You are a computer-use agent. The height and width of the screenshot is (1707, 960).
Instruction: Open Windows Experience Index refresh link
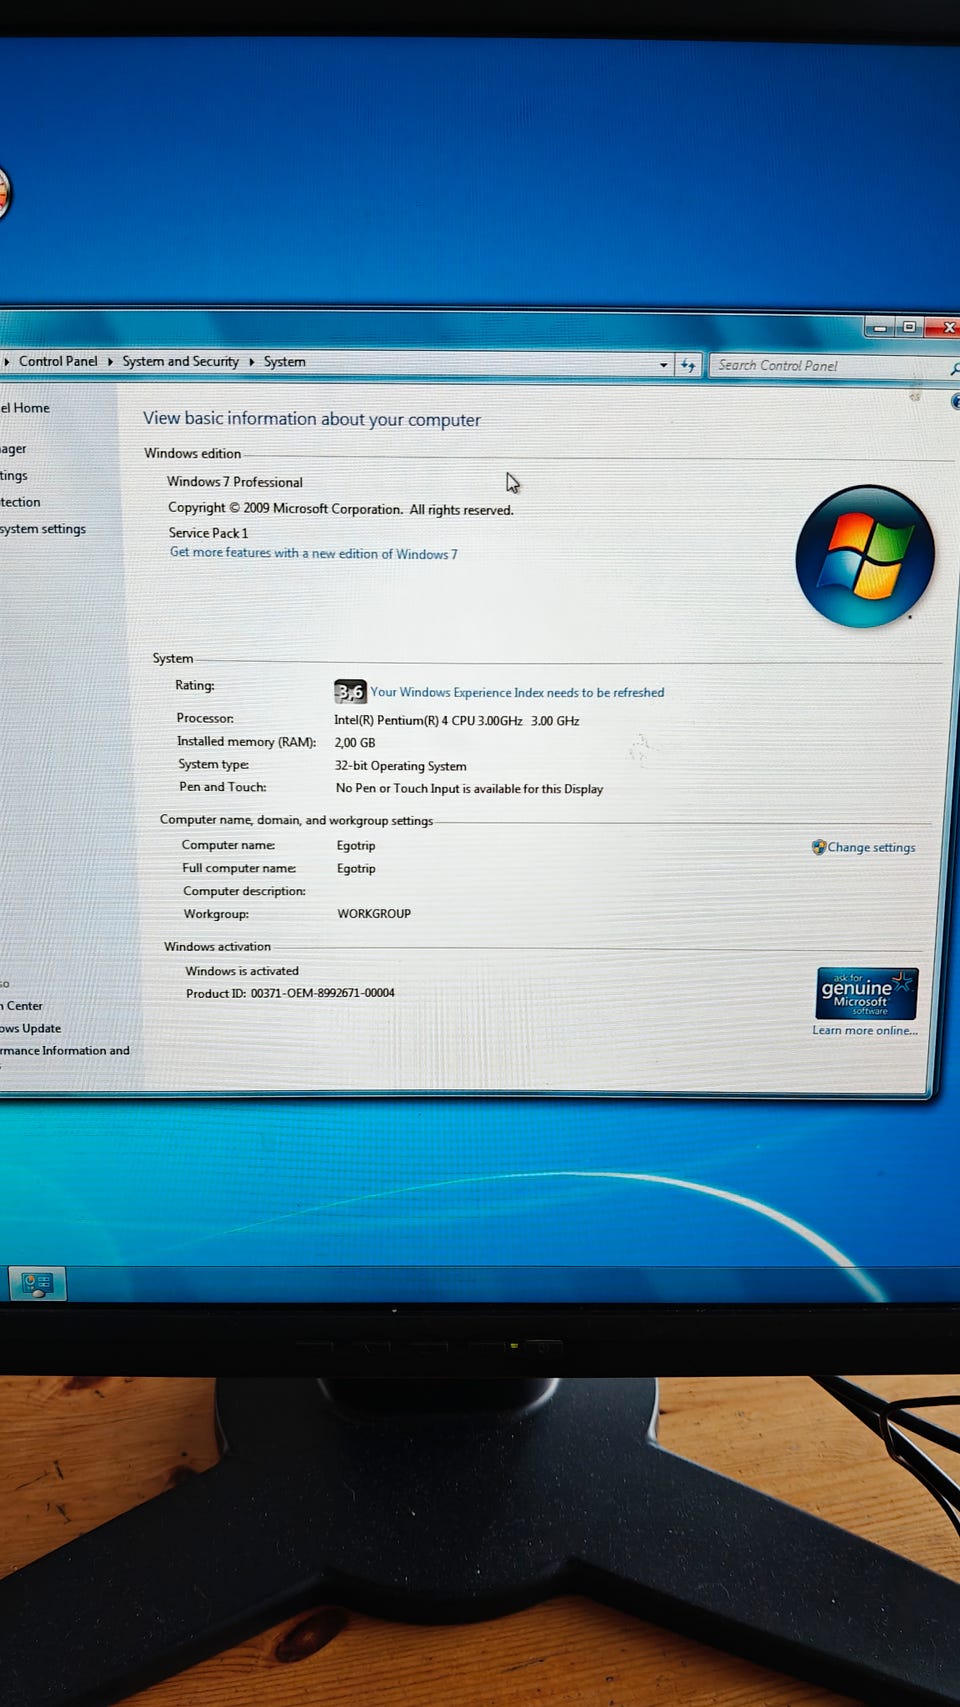[517, 692]
